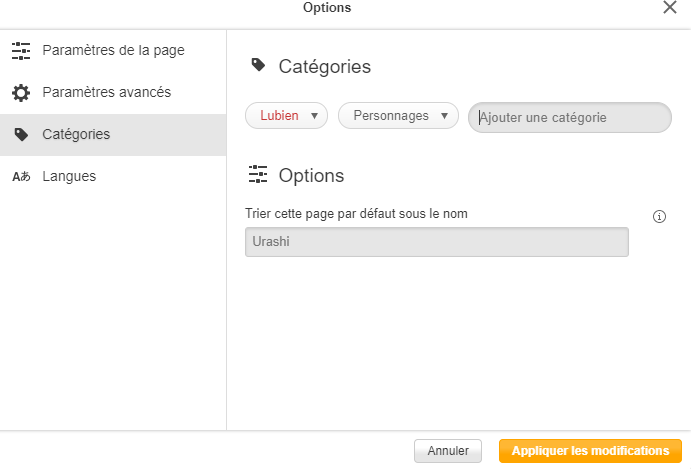Click the Langues translation icon
This screenshot has width=691, height=469.
(x=20, y=177)
